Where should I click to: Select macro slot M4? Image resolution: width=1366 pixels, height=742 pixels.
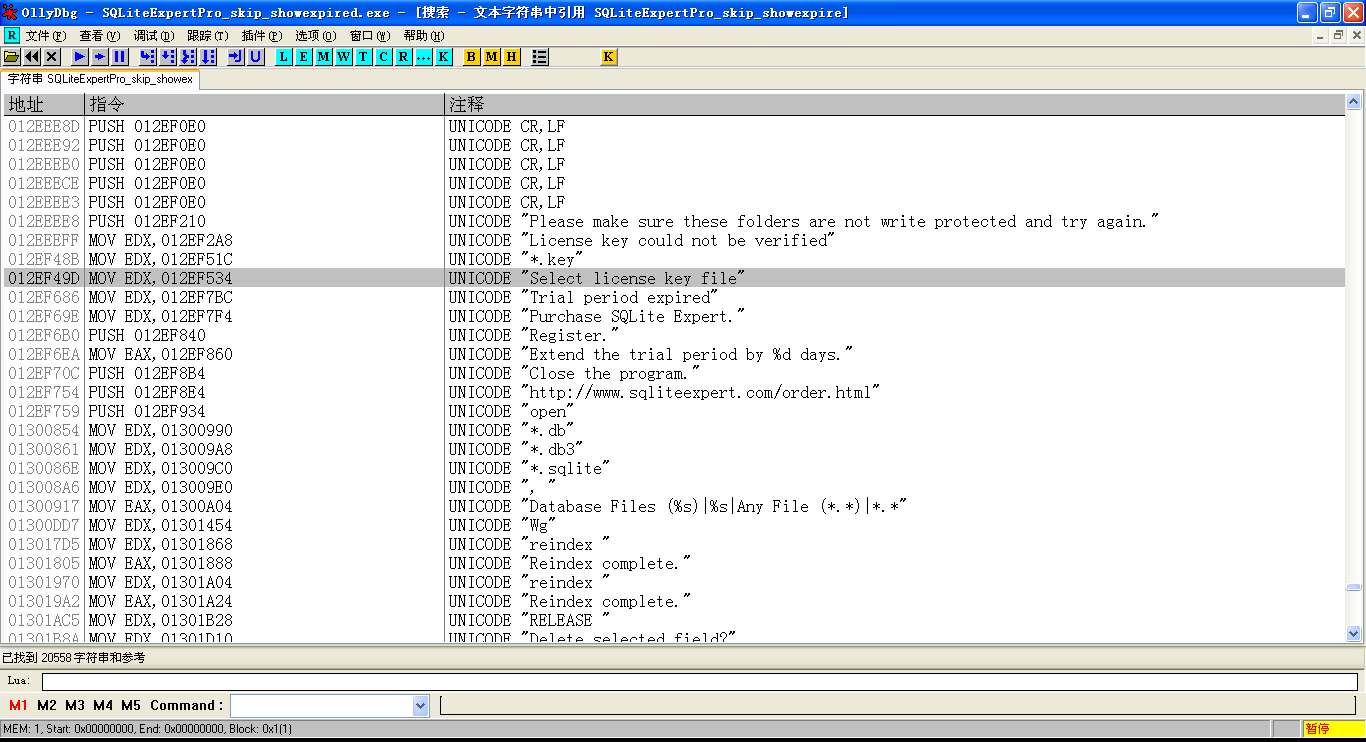(x=103, y=705)
